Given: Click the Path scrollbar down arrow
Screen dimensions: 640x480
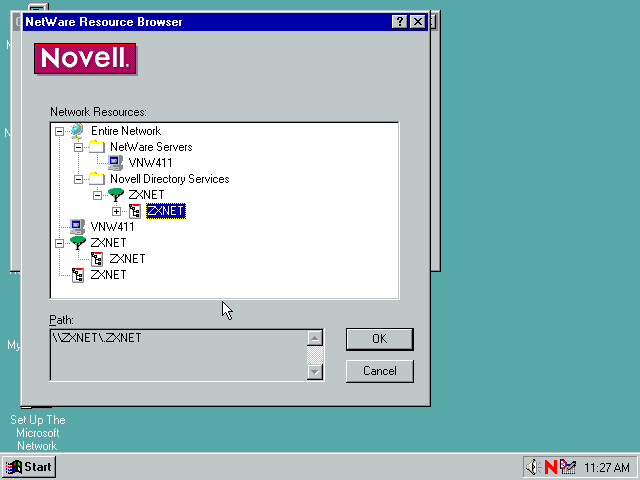Looking at the screenshot, I should [x=315, y=372].
